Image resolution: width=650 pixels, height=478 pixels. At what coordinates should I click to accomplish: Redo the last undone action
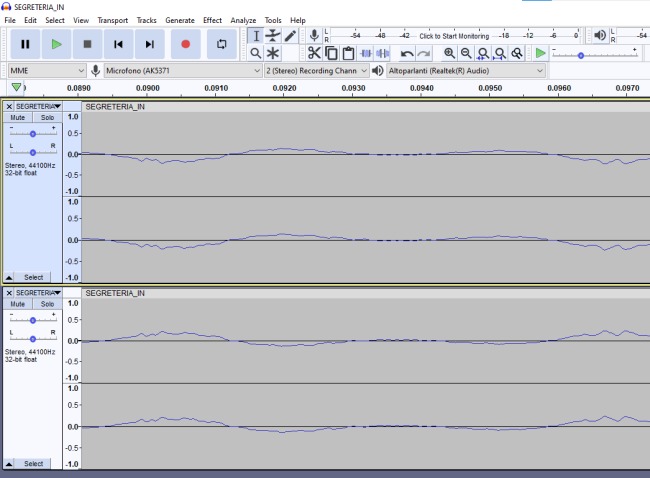pyautogui.click(x=424, y=53)
